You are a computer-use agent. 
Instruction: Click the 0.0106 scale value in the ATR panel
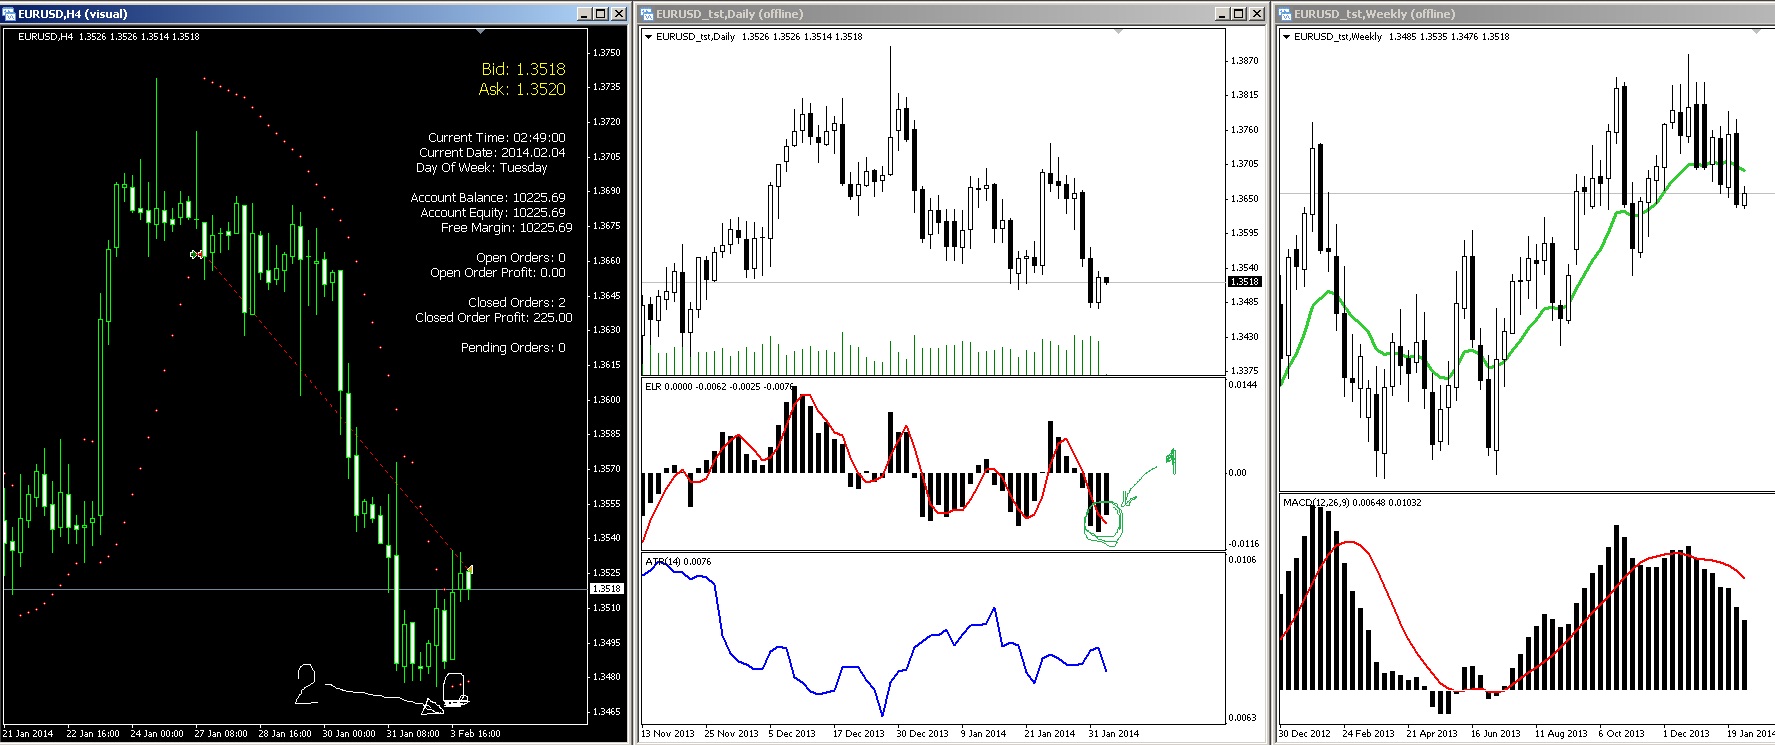[1243, 560]
